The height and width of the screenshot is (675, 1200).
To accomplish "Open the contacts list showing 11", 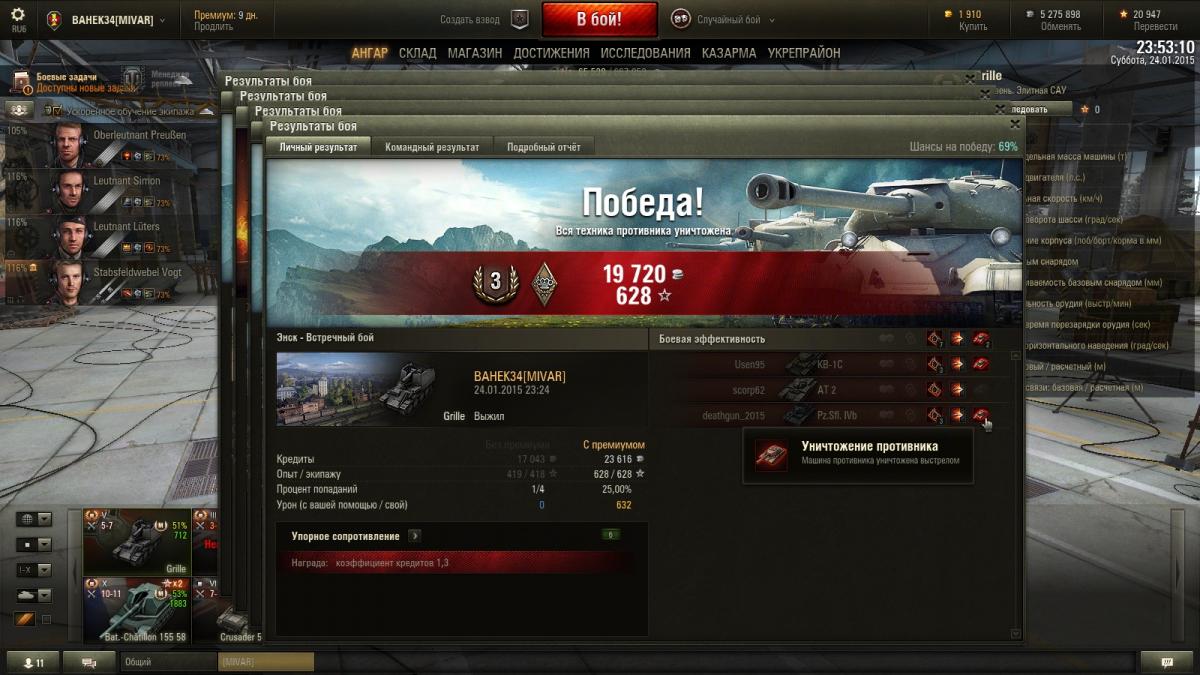I will point(33,662).
